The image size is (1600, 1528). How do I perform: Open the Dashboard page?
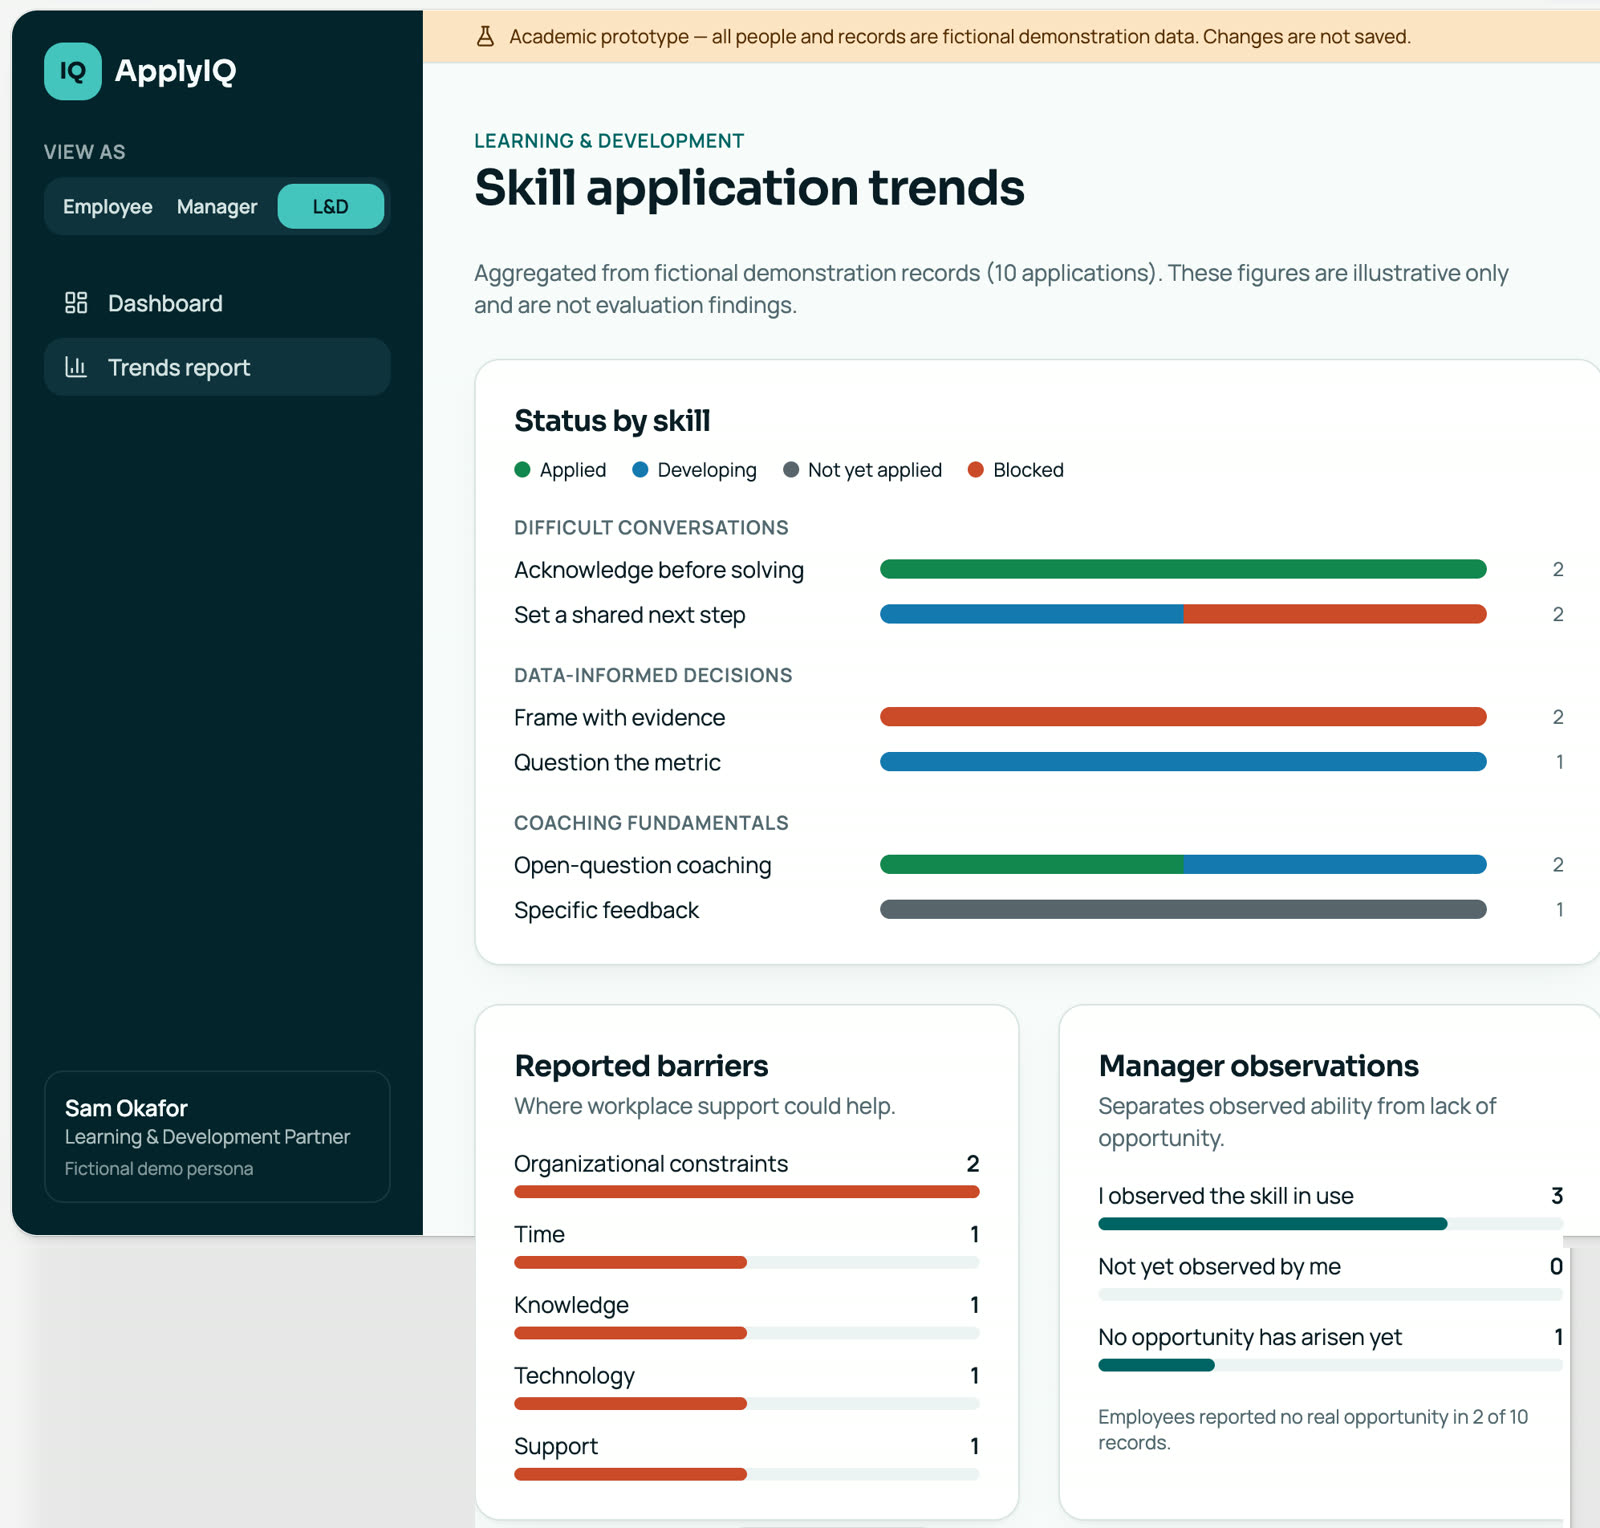(x=217, y=303)
